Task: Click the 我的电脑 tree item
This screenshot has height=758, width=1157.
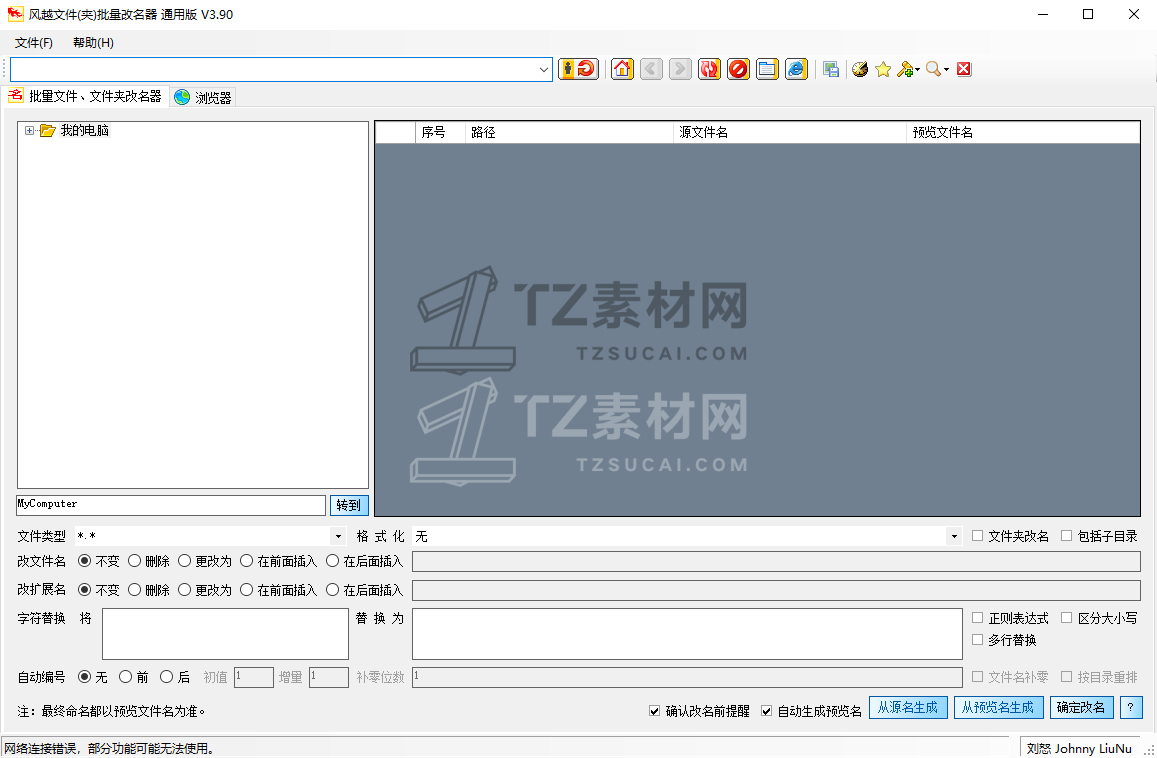Action: click(x=85, y=131)
